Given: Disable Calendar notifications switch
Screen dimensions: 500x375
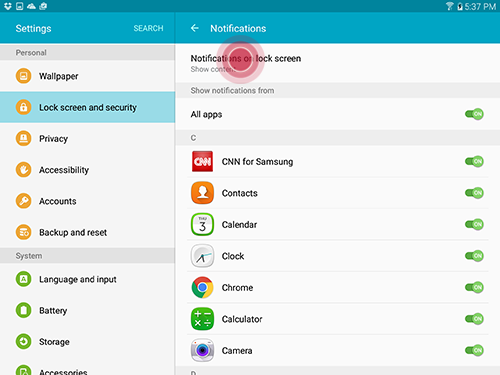Looking at the screenshot, I should [x=474, y=224].
